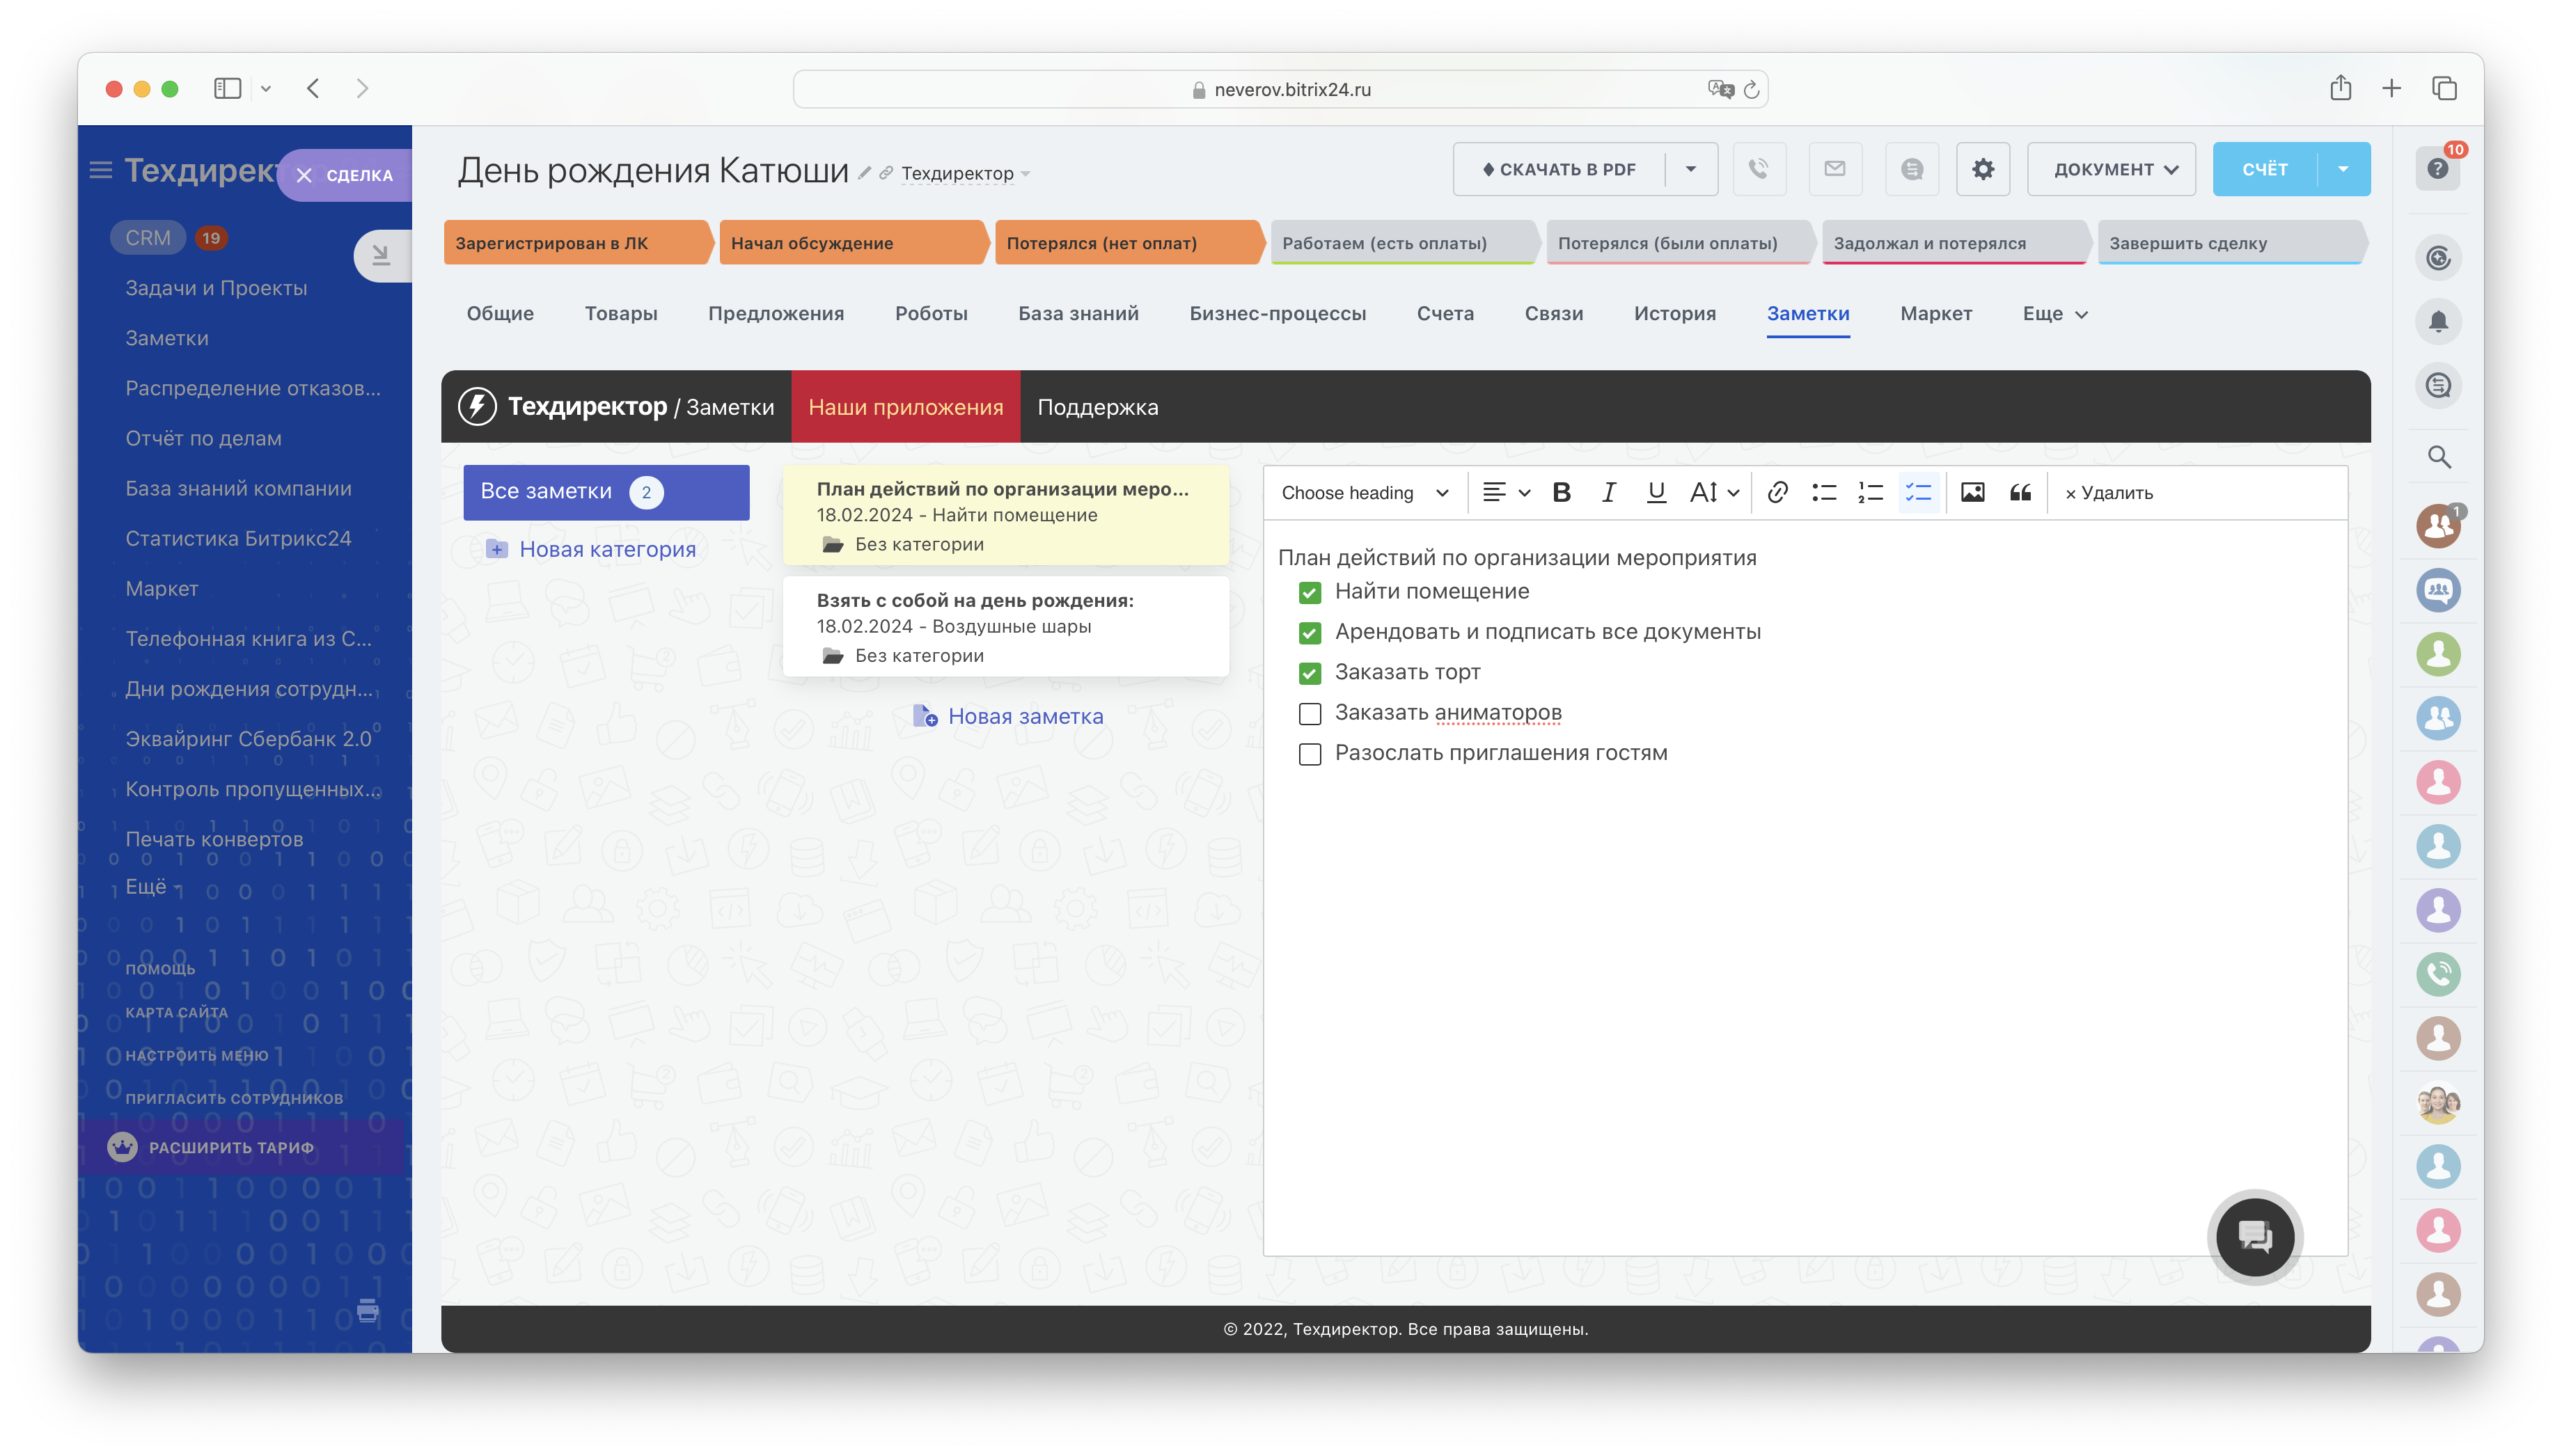
Task: Open the deal settings gear
Action: [x=1983, y=169]
